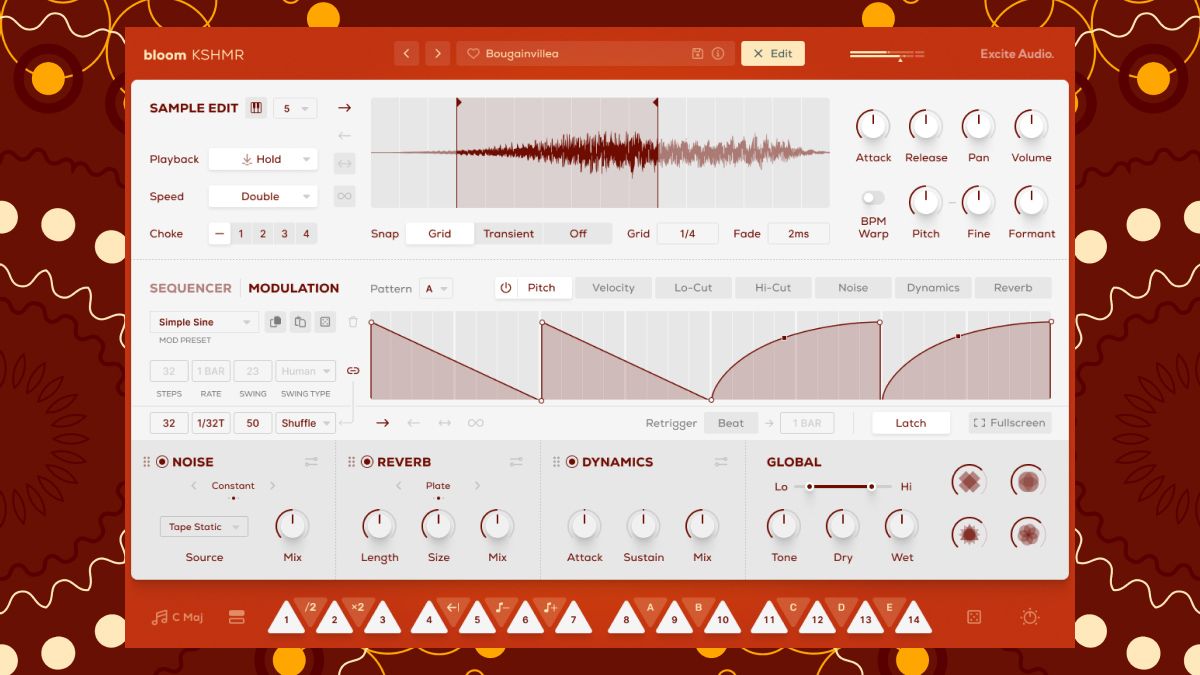Open the sample number 5 dropdown
The width and height of the screenshot is (1200, 675).
tap(295, 108)
